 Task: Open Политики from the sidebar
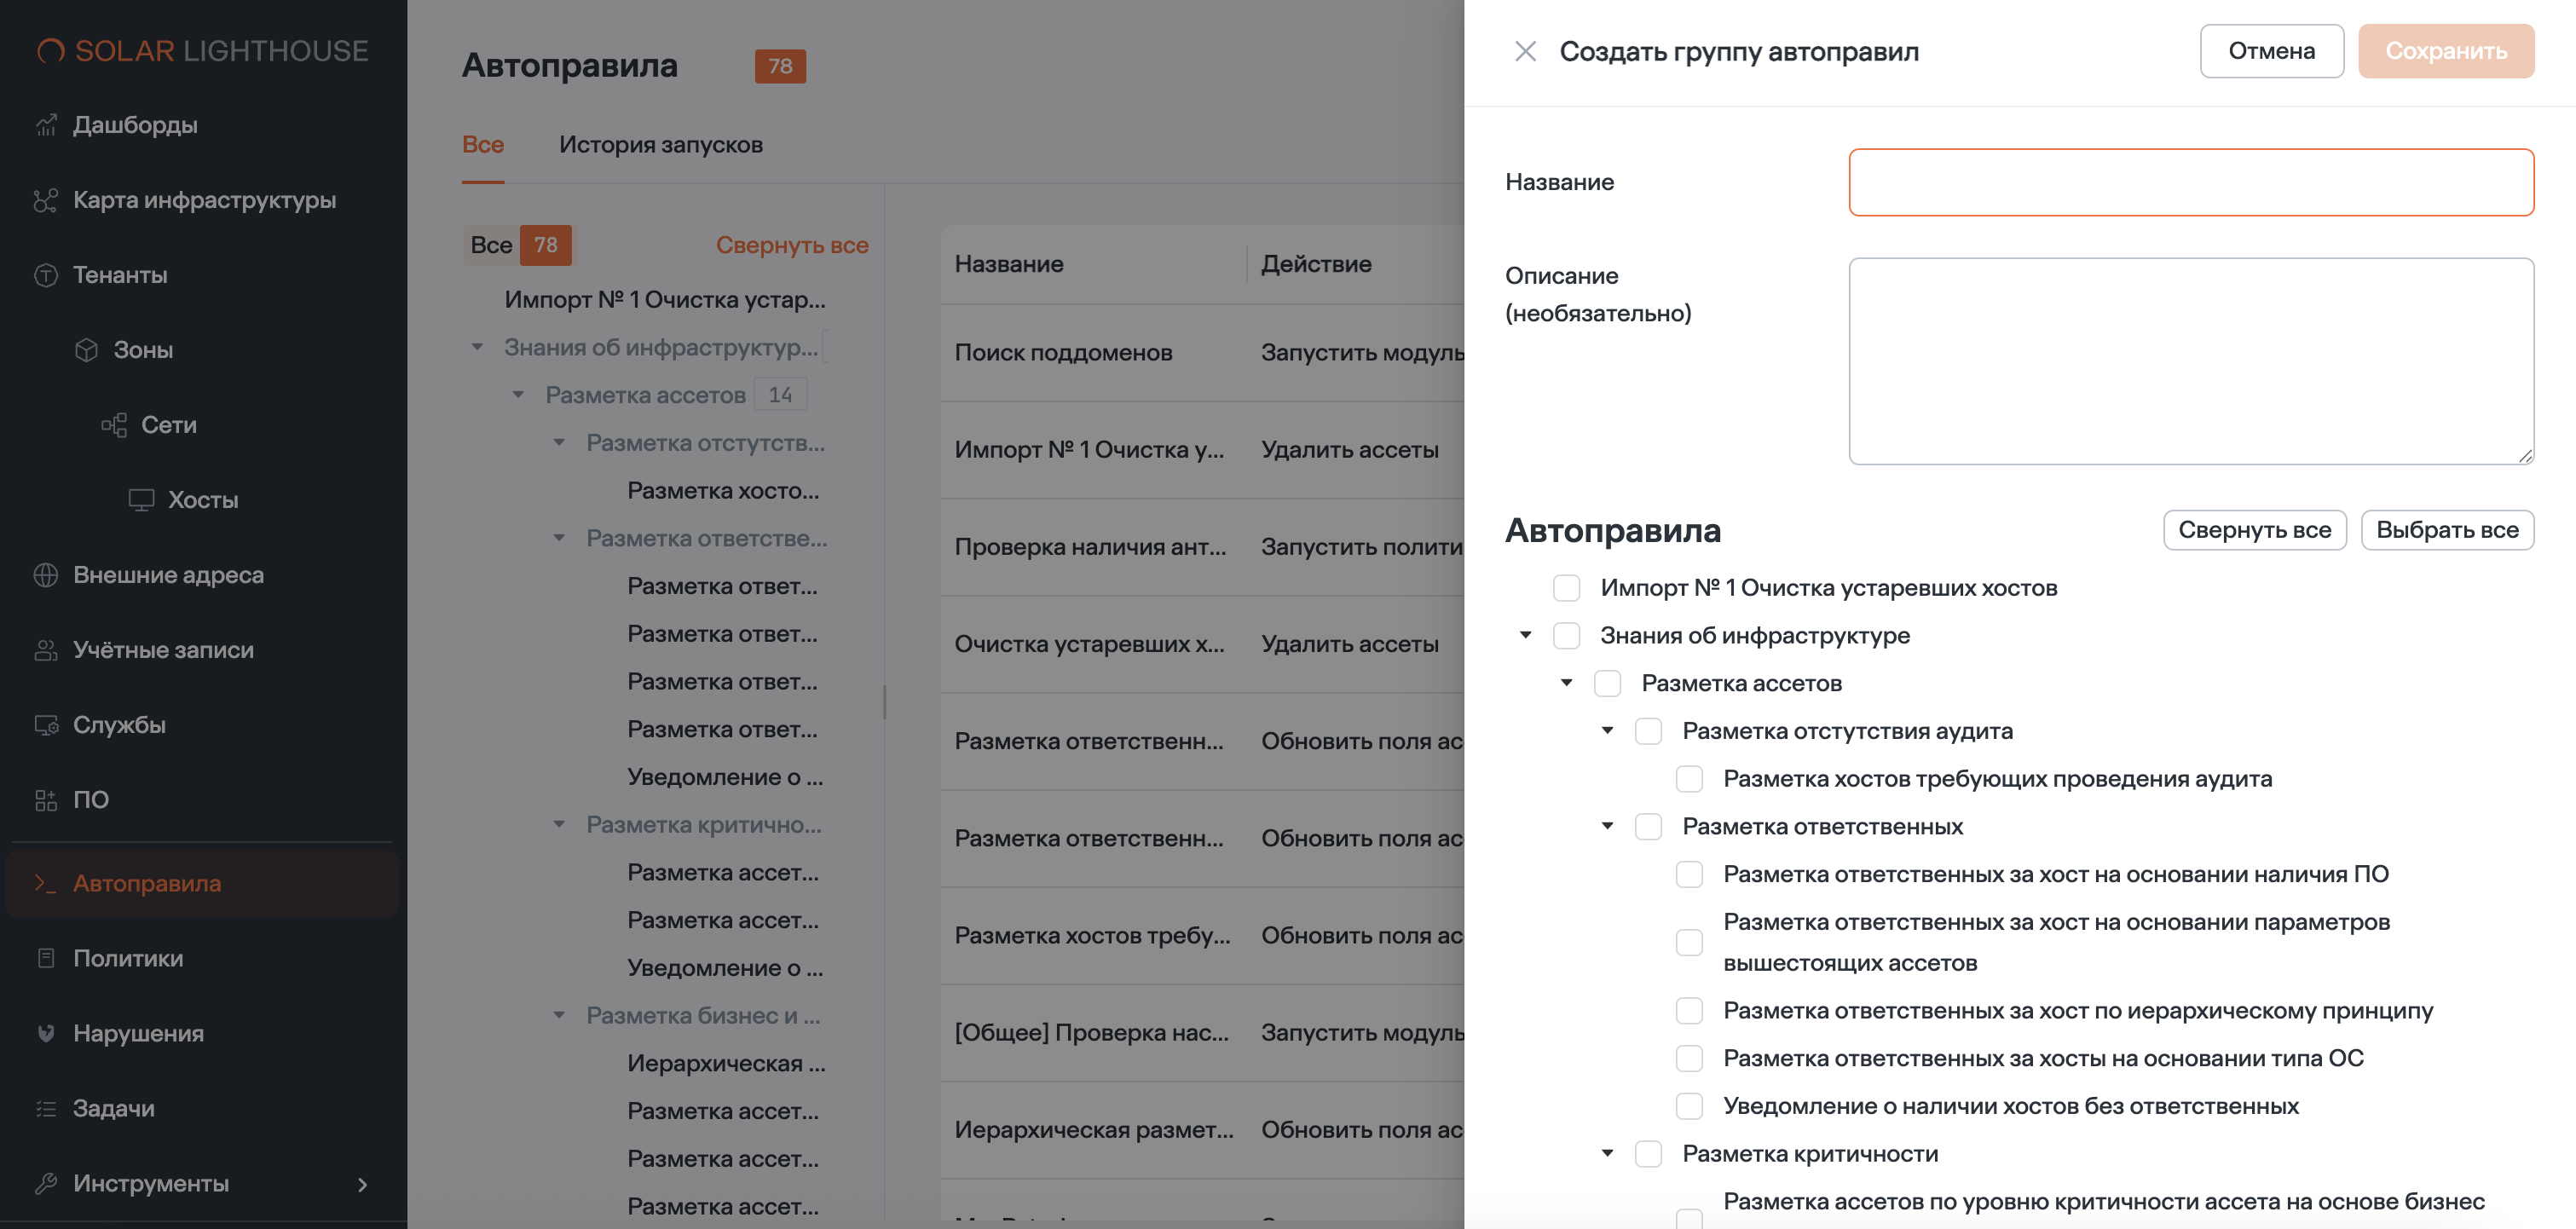click(x=128, y=958)
